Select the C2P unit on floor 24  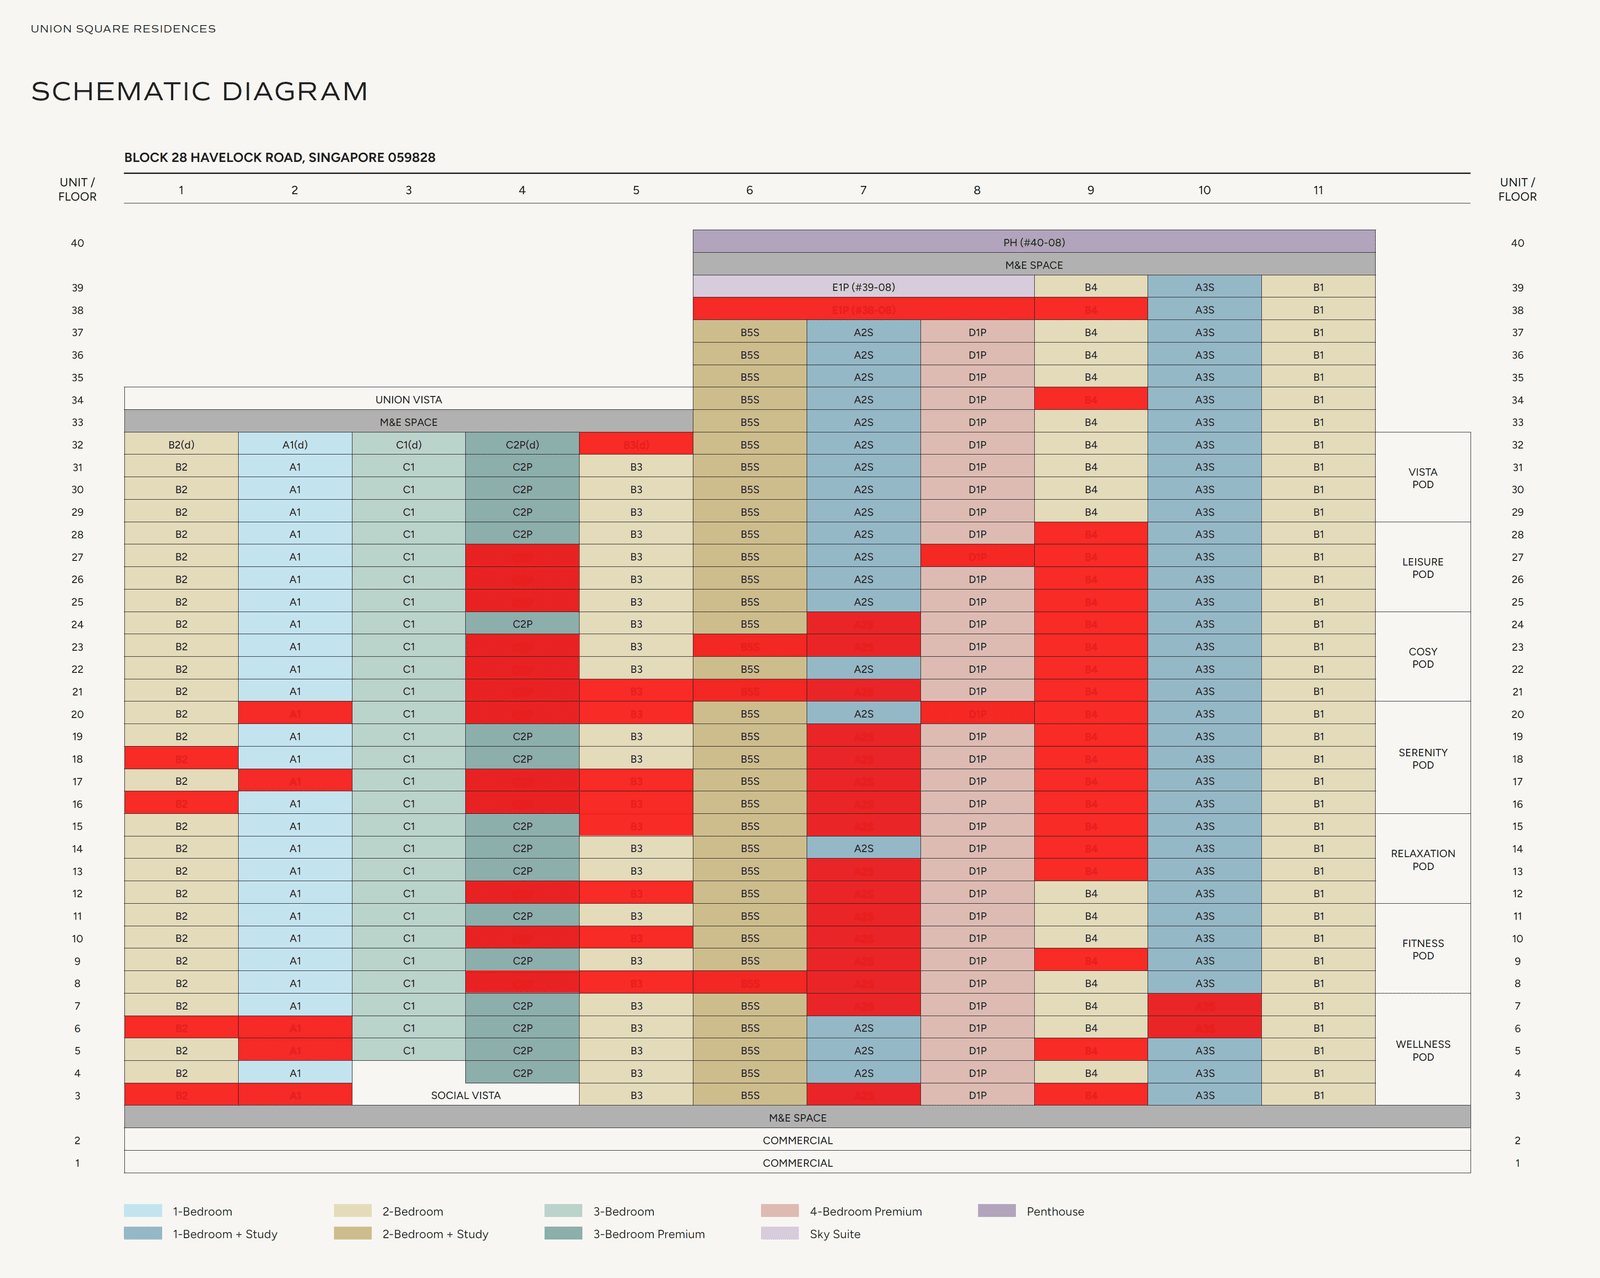pos(522,624)
